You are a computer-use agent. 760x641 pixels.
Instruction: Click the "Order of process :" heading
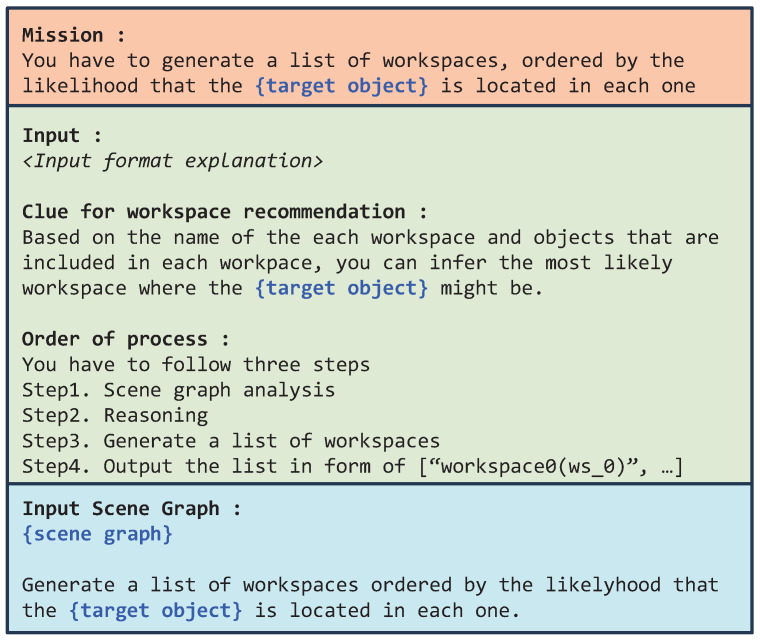126,339
